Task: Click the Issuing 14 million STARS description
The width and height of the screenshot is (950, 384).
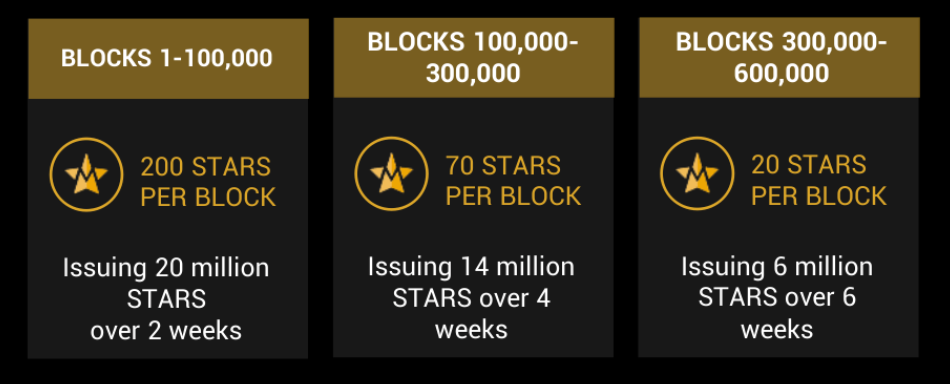Action: point(471,299)
